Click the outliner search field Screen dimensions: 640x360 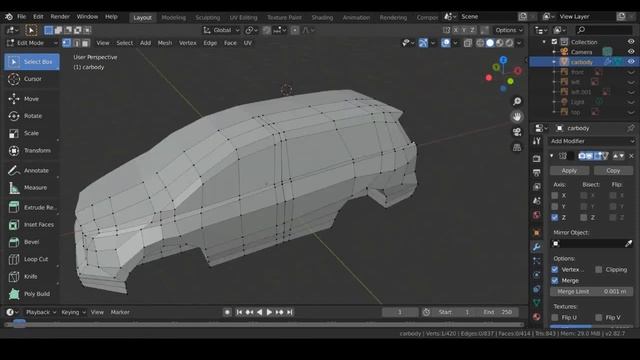pyautogui.click(x=604, y=30)
